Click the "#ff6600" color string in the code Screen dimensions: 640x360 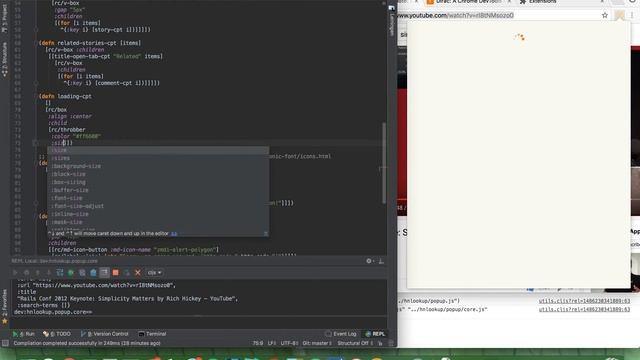(x=87, y=136)
